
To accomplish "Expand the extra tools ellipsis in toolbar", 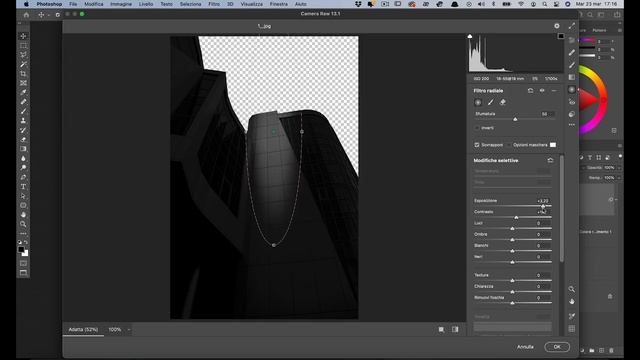I will [x=23, y=234].
